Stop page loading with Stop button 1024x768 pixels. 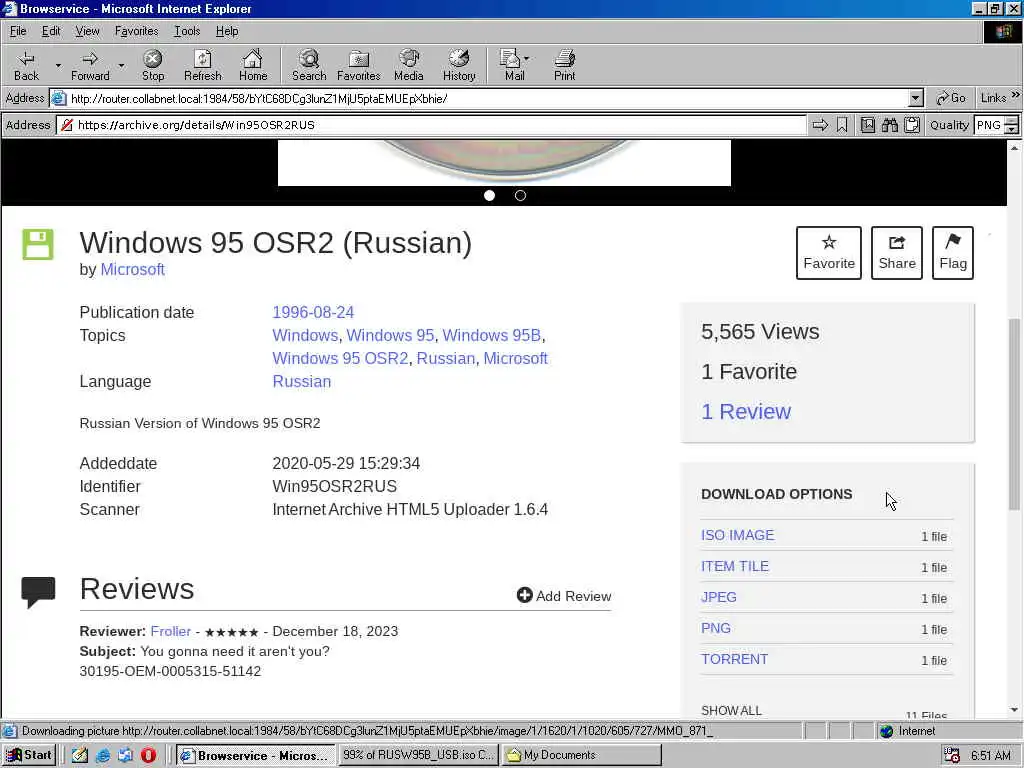coord(153,66)
